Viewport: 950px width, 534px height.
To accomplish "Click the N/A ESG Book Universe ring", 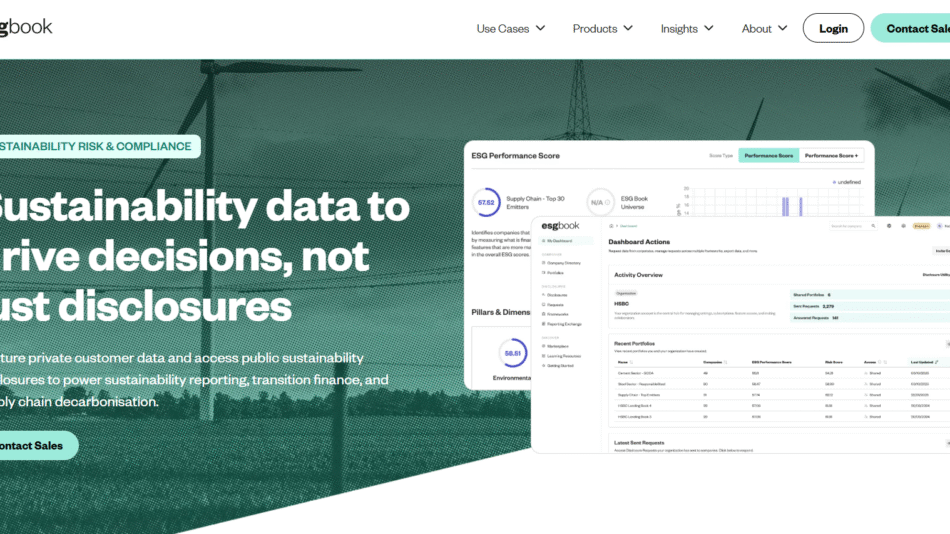I will (x=600, y=203).
